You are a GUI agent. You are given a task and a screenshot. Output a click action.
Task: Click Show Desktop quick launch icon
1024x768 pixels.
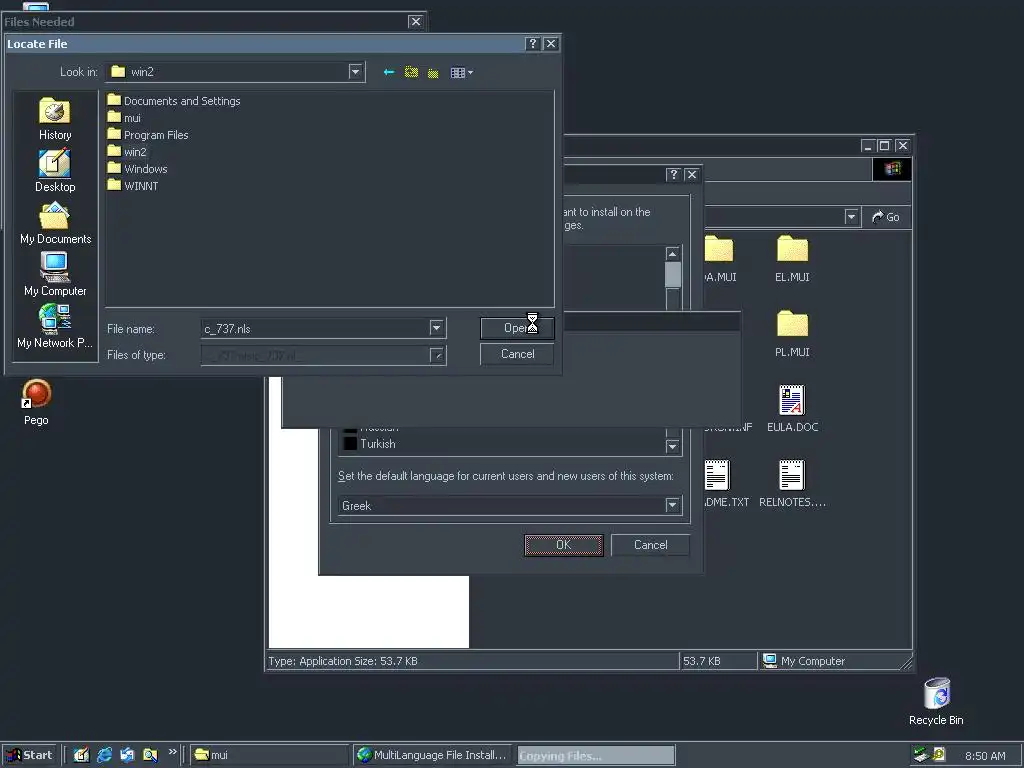(81, 755)
